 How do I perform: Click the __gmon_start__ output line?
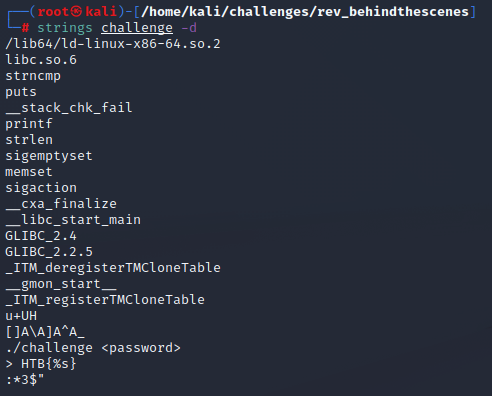[x=61, y=284]
